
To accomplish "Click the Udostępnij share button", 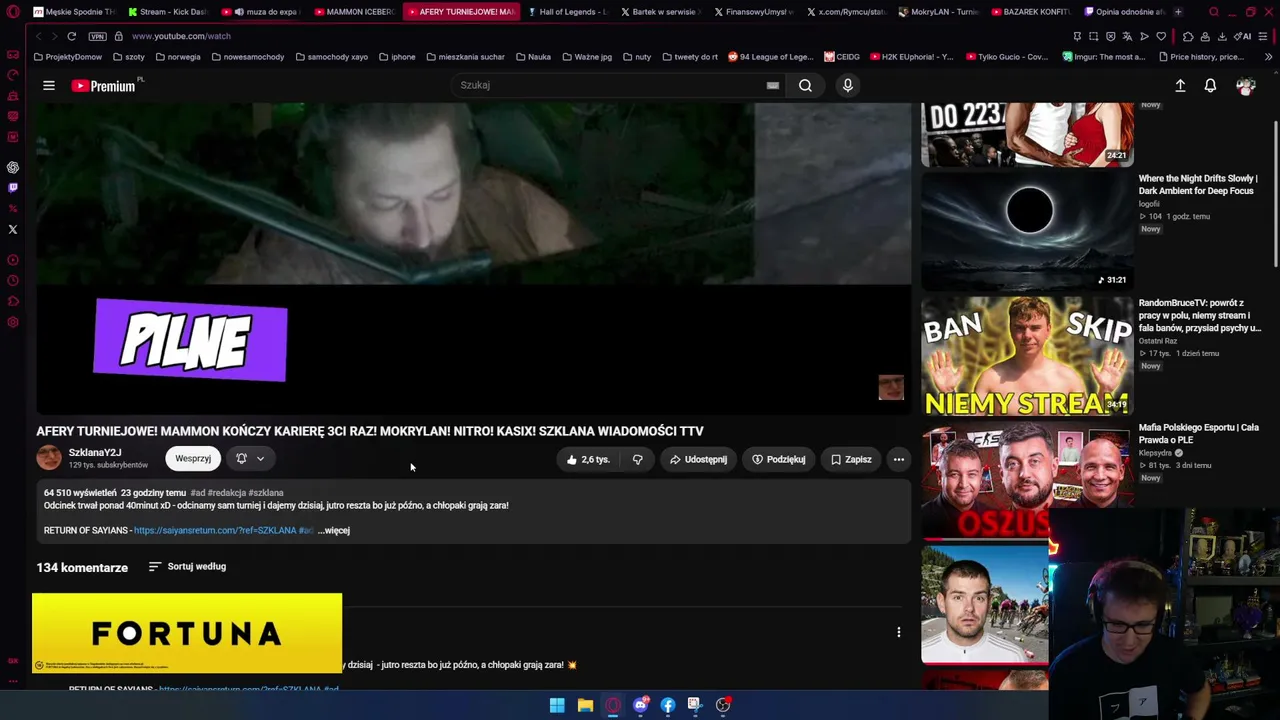I will click(x=698, y=460).
